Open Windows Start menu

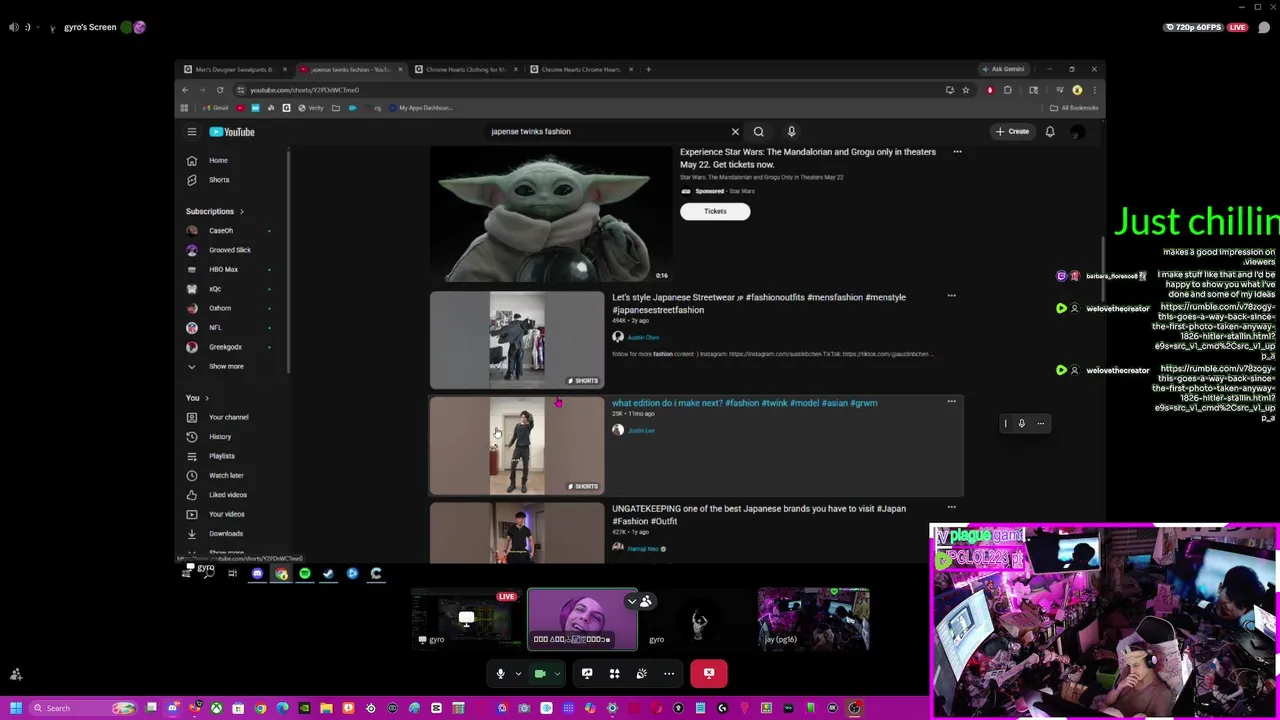click(x=15, y=708)
